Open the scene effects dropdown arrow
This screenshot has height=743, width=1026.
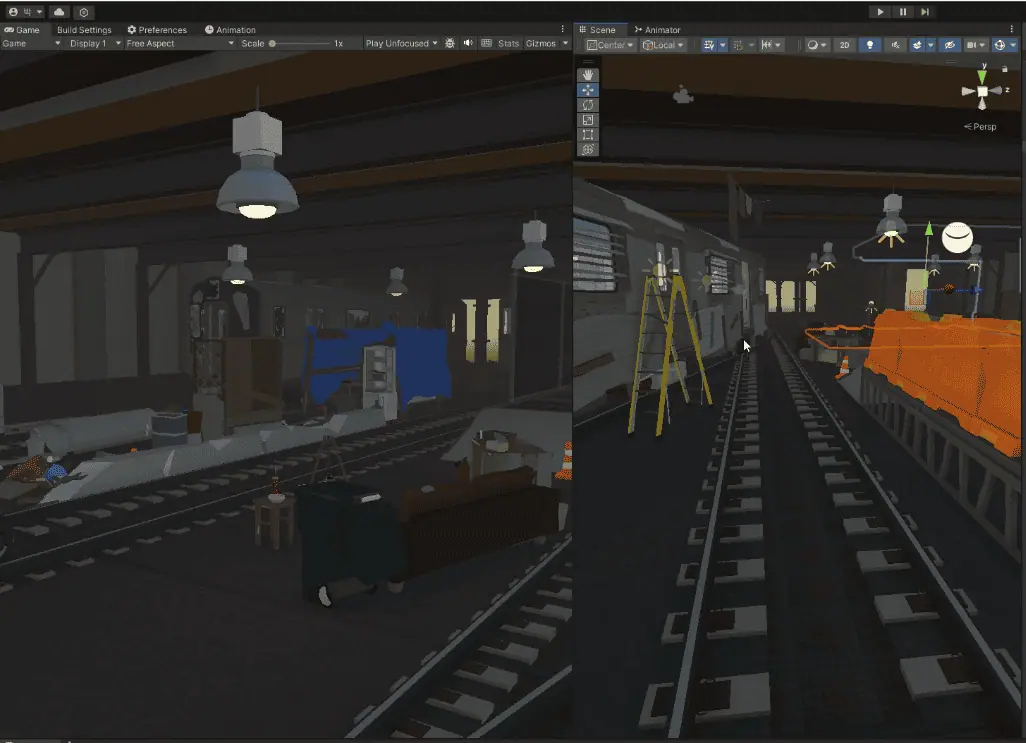point(930,45)
